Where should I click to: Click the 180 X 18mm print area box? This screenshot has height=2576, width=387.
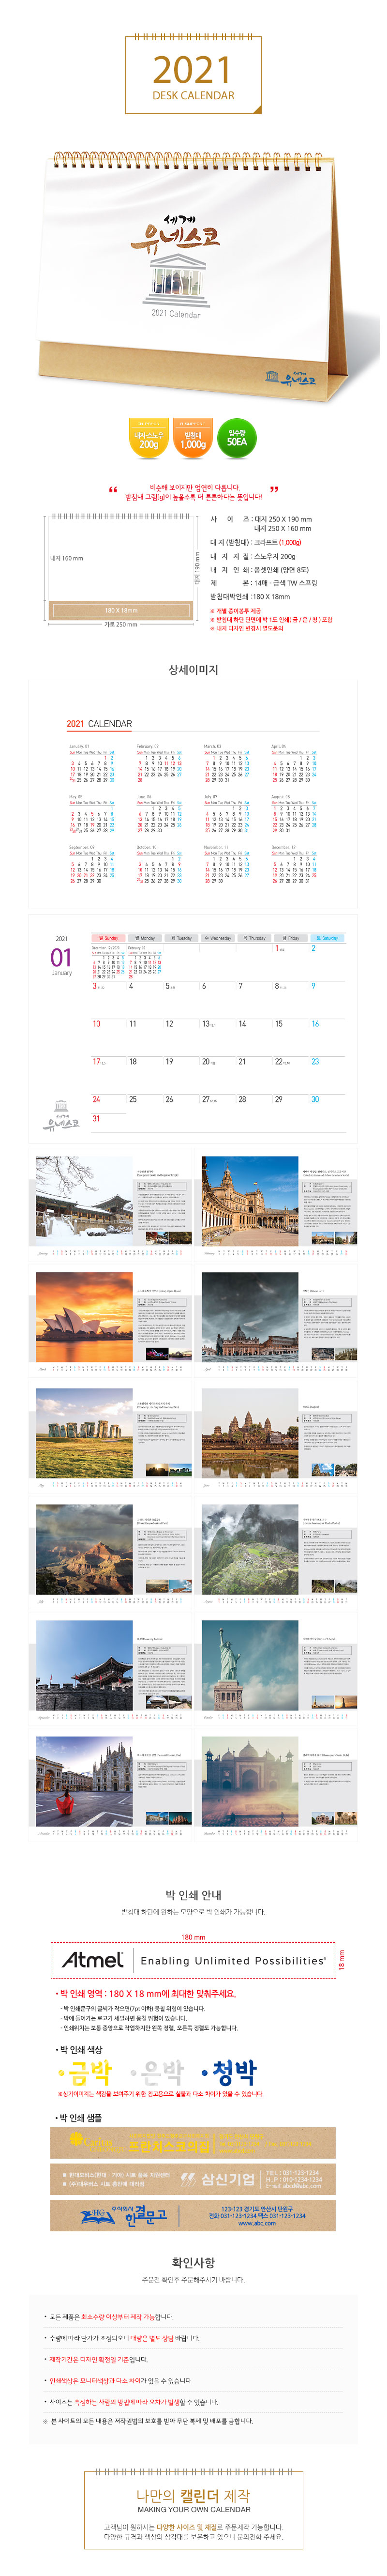pos(121,610)
